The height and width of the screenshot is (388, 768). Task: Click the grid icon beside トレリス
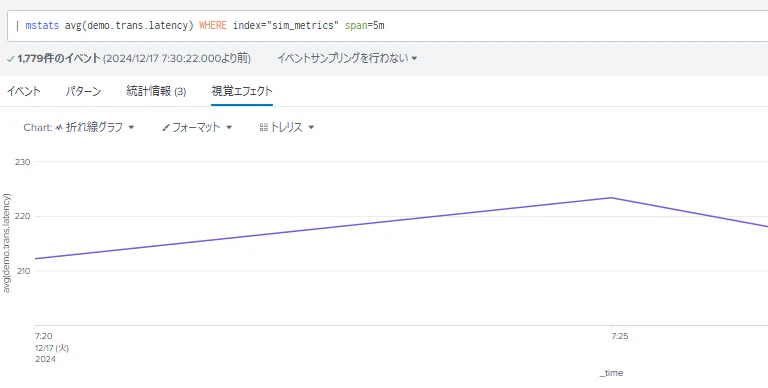(x=263, y=127)
